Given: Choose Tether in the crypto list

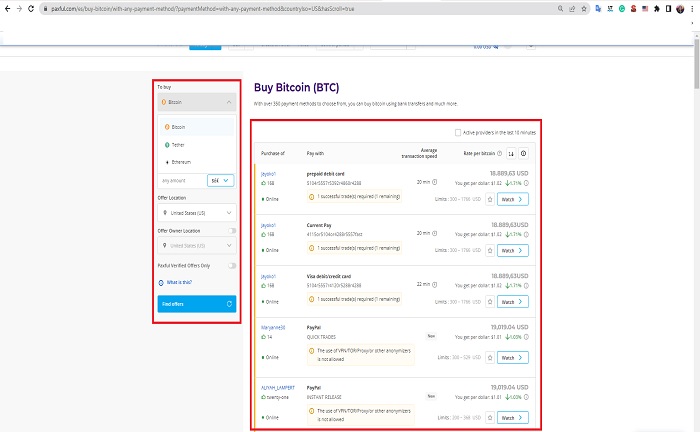Looking at the screenshot, I should pyautogui.click(x=196, y=145).
